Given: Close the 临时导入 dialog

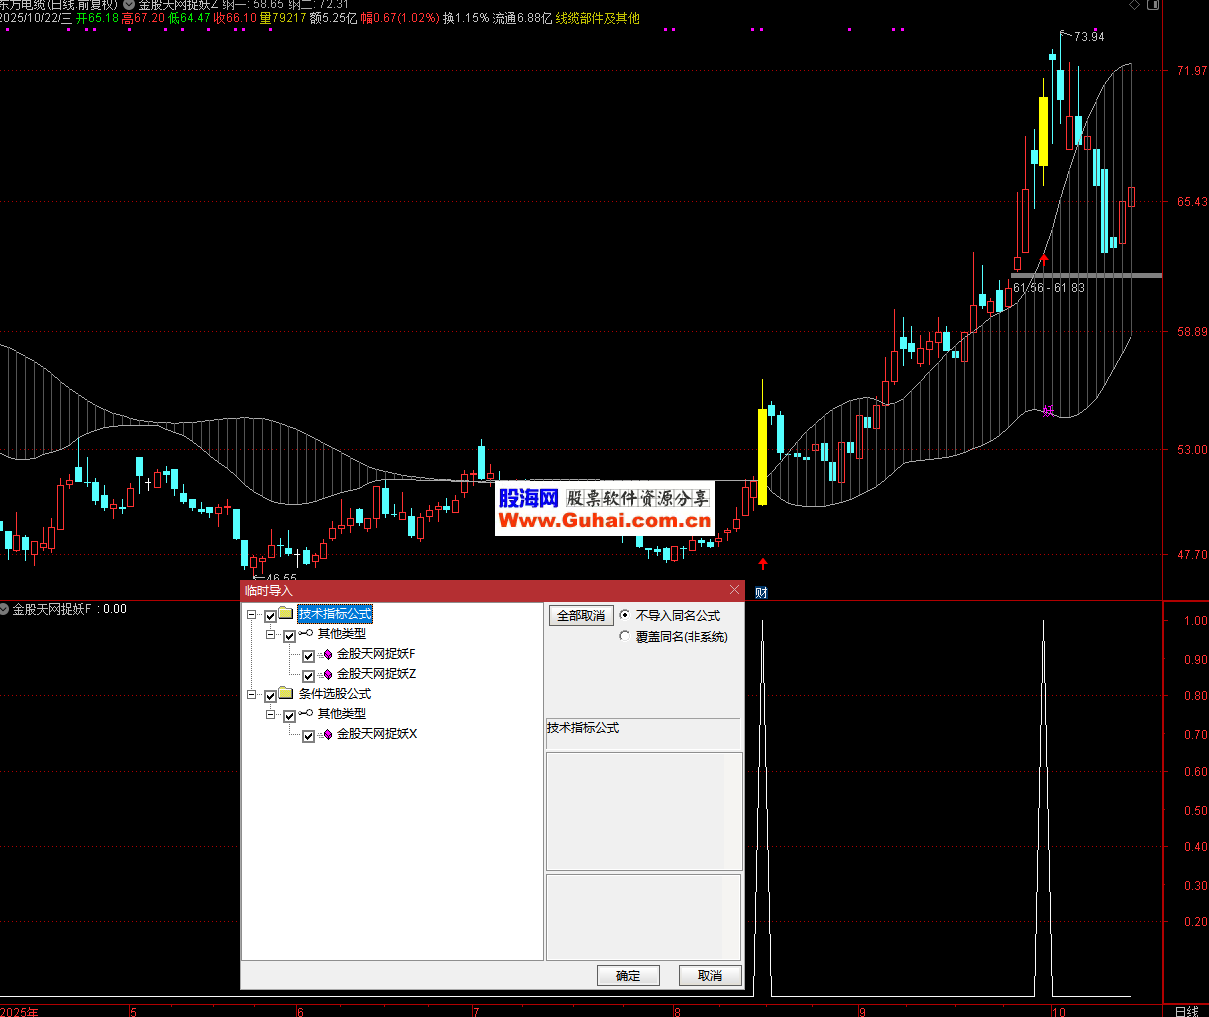Looking at the screenshot, I should 735,590.
